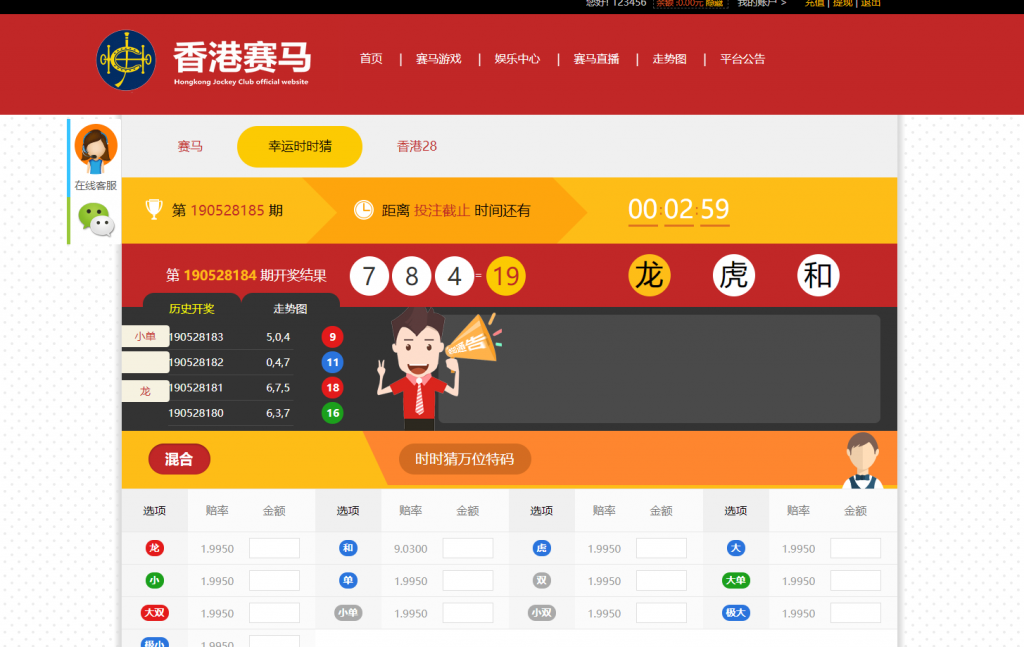The height and width of the screenshot is (647, 1024).
Task: Pick the green 大单 option badge
Action: tap(736, 581)
